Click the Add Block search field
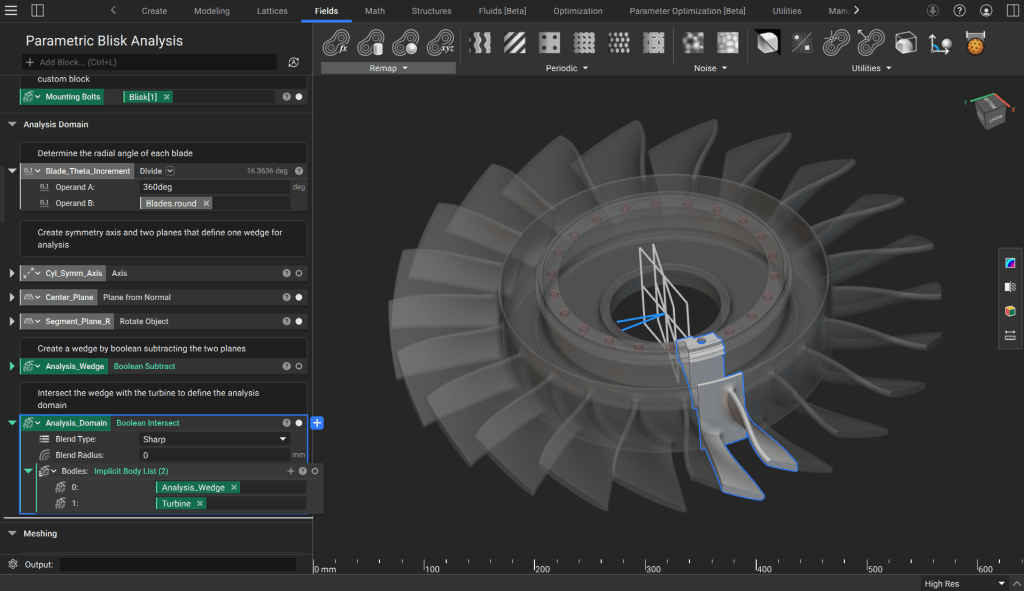 tap(150, 62)
